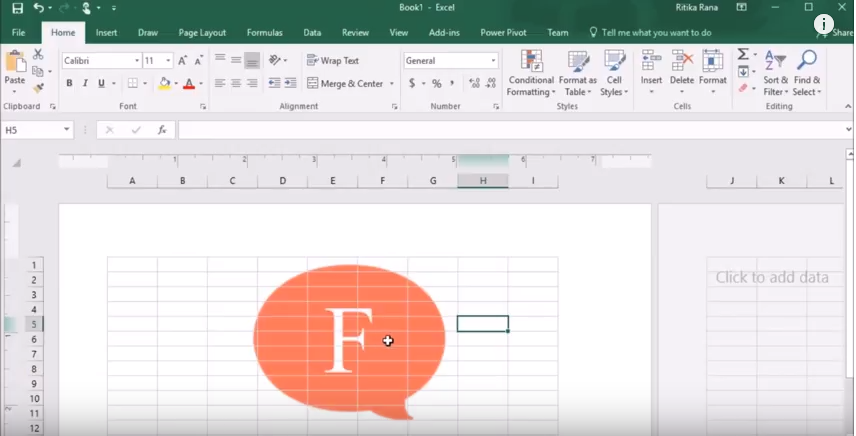Screen dimensions: 856x436
Task: Switch to the Page Layout tab
Action: tap(202, 33)
